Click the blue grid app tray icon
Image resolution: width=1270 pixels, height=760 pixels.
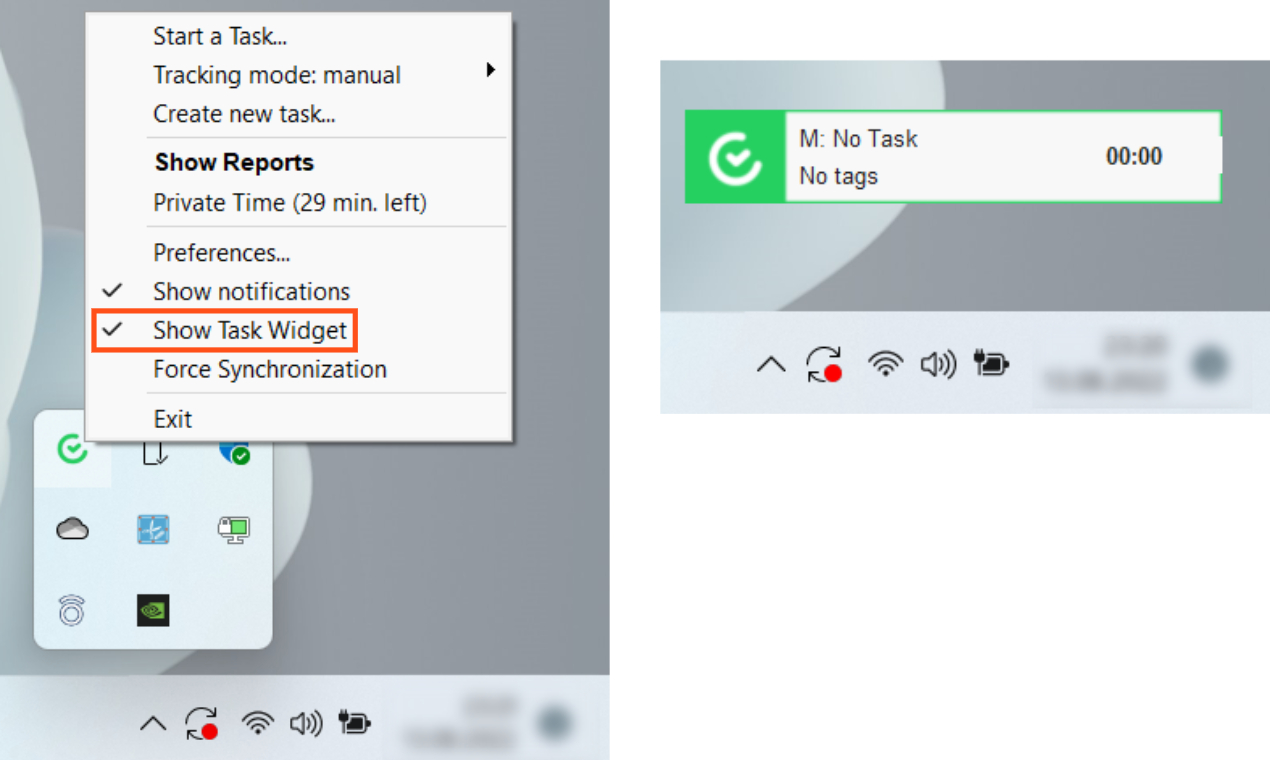(153, 530)
